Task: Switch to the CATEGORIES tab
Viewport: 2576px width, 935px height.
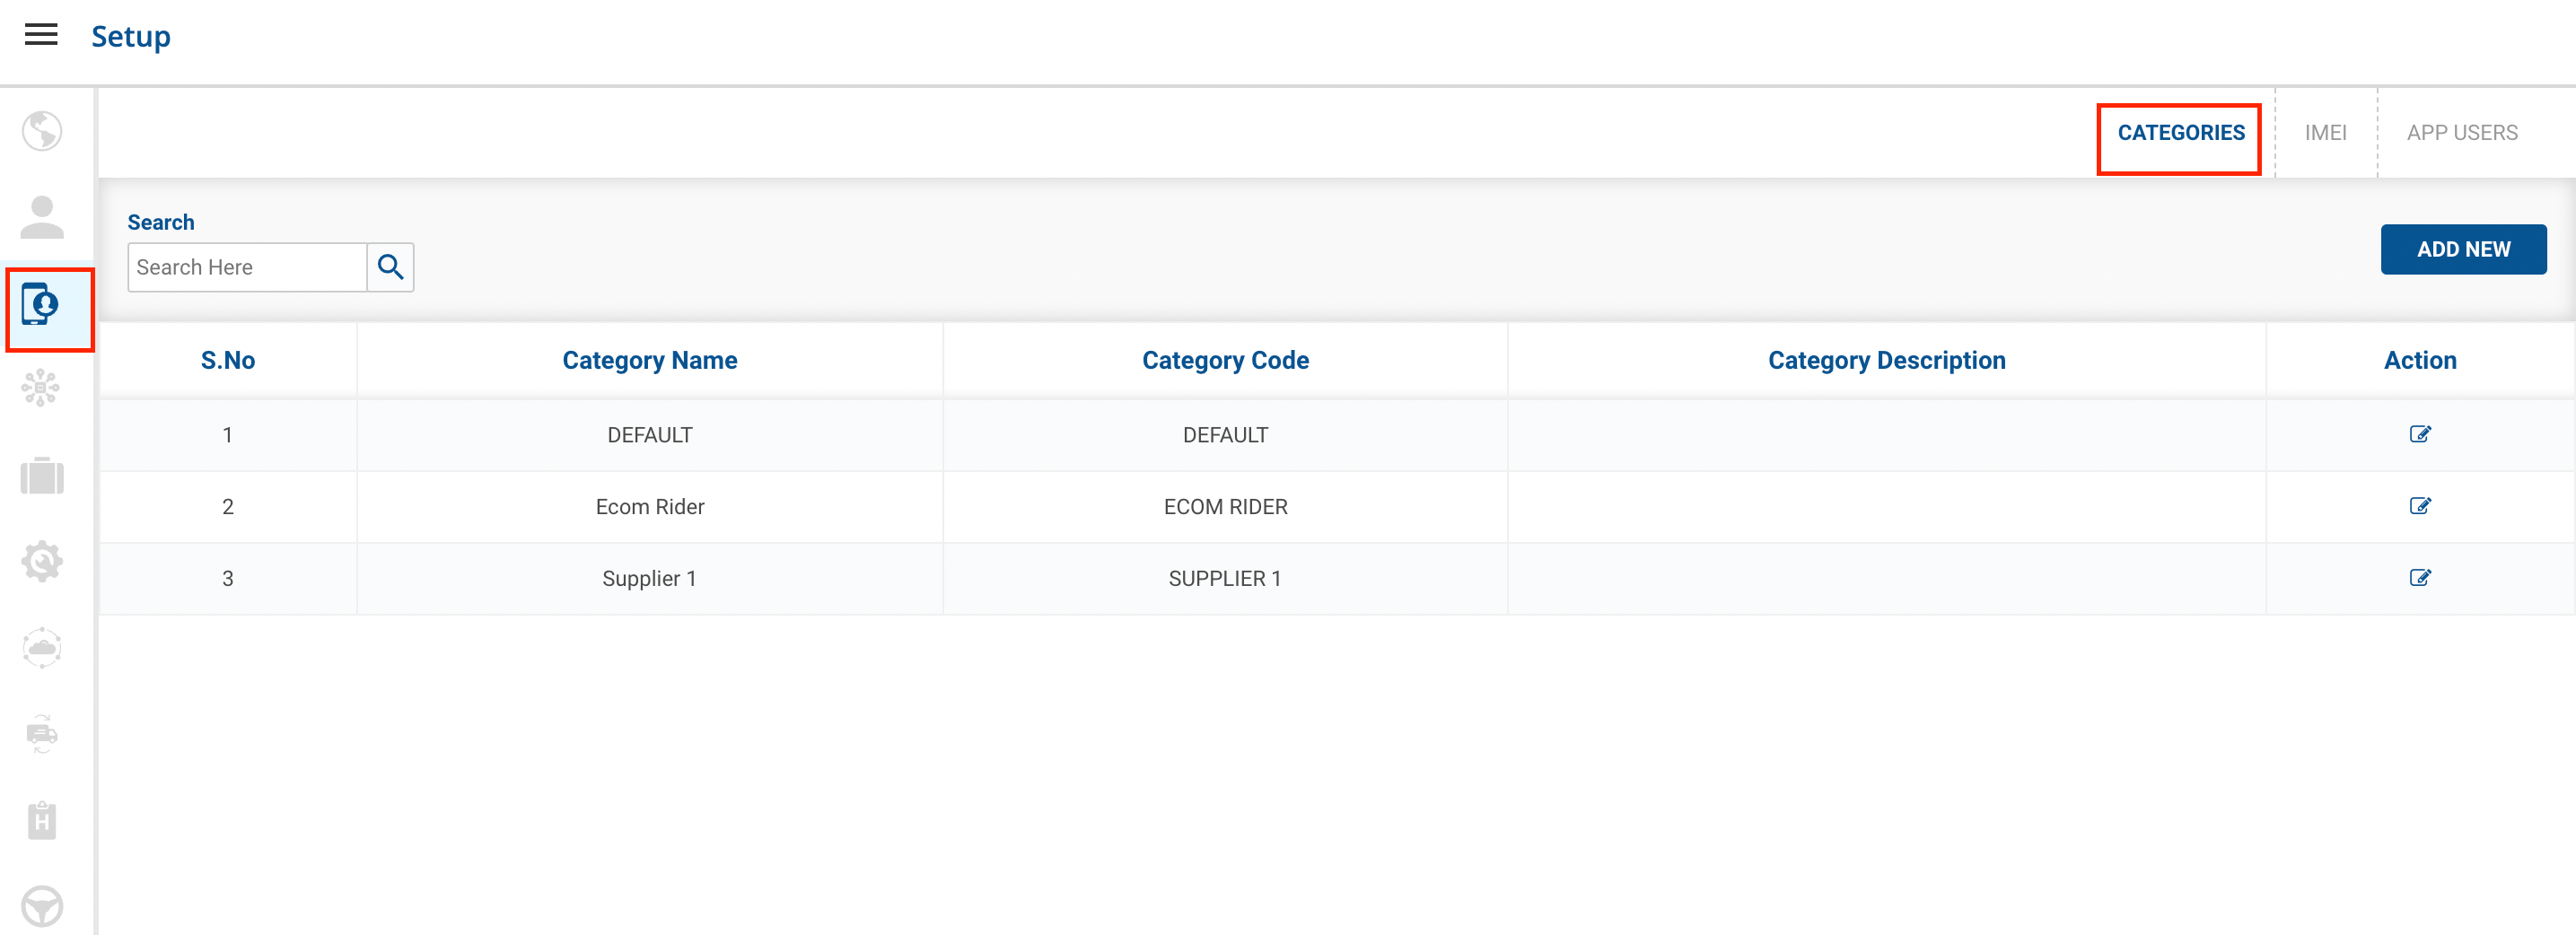Action: [2180, 133]
